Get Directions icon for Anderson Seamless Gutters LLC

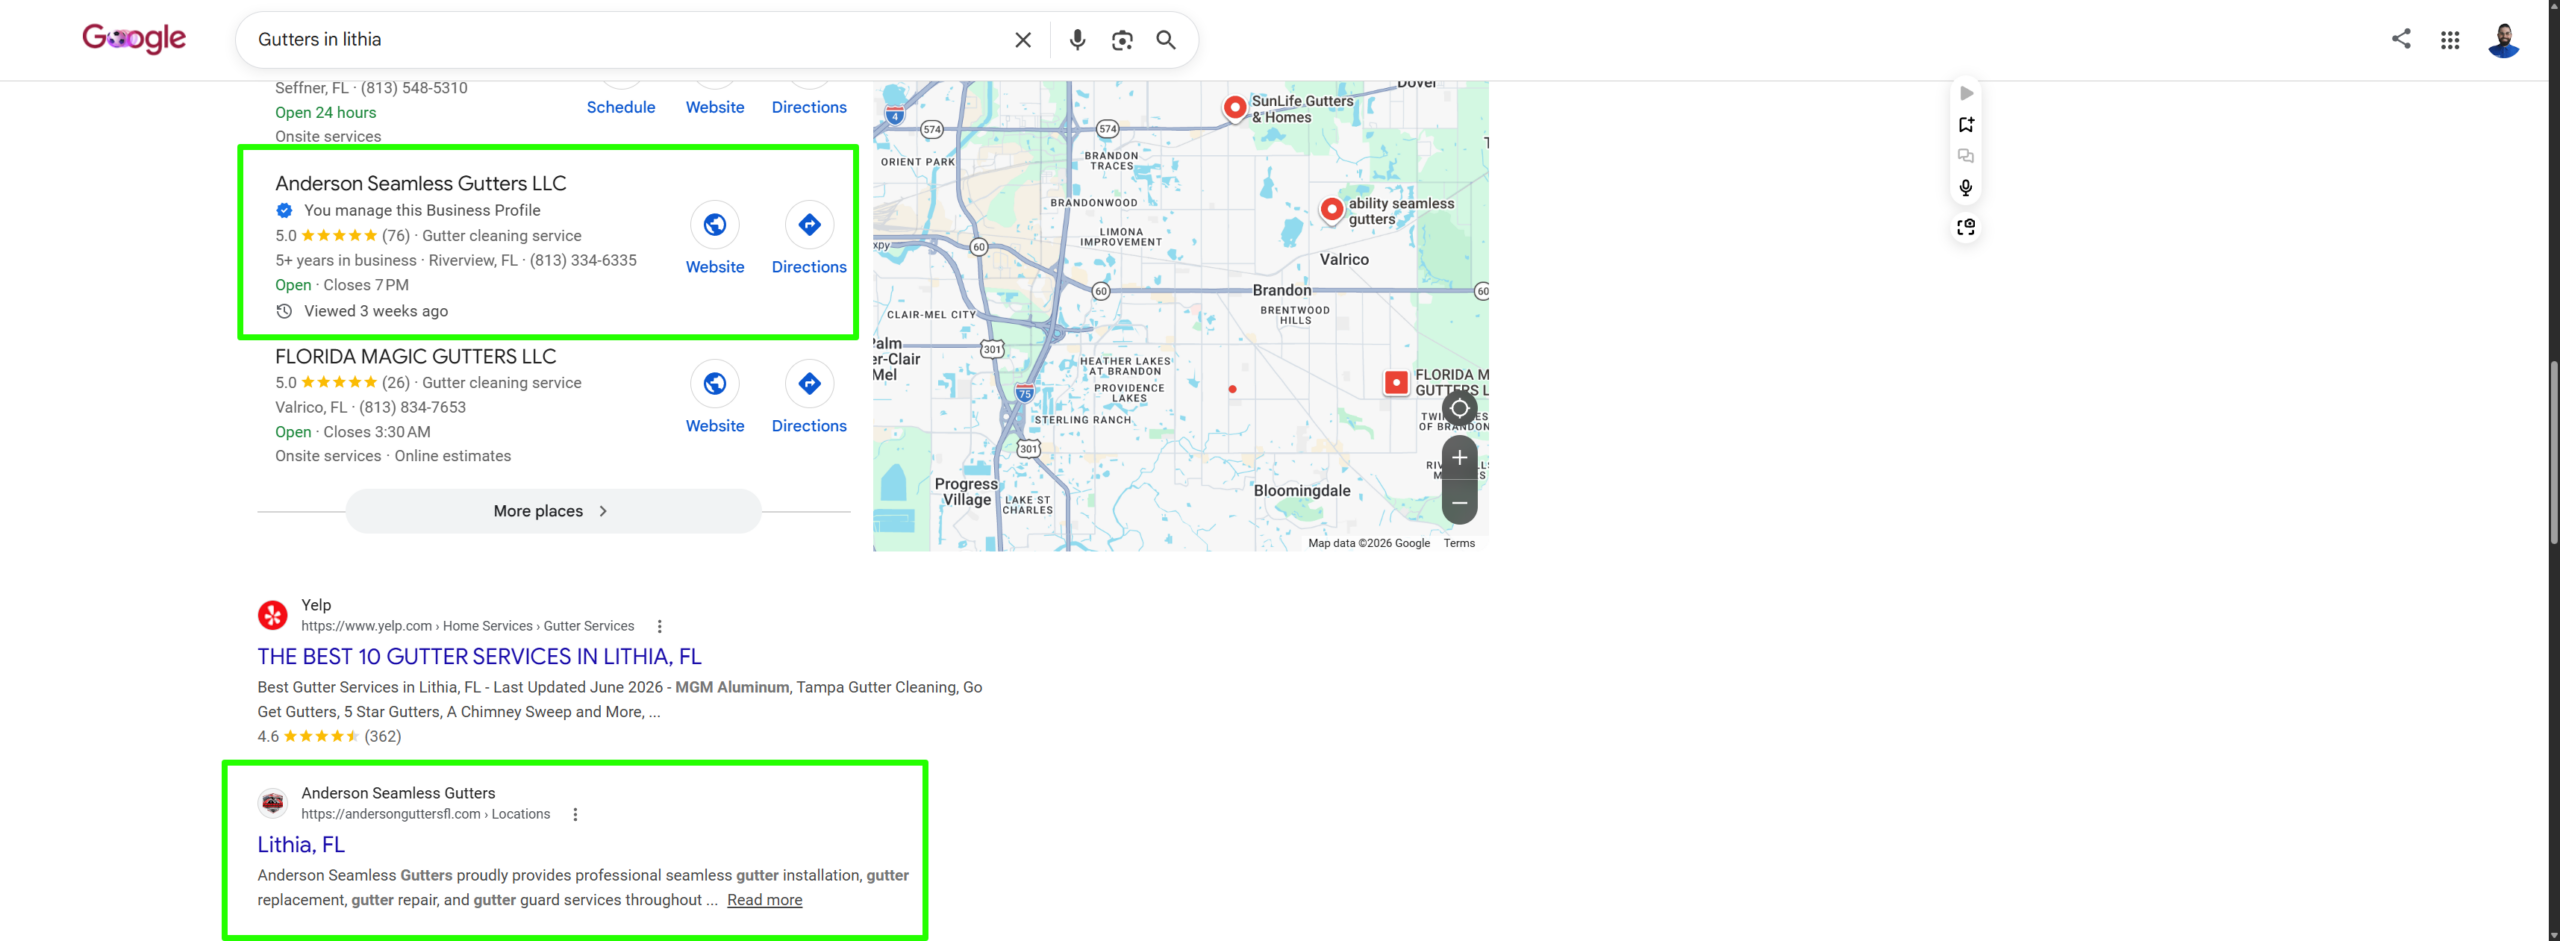point(810,225)
